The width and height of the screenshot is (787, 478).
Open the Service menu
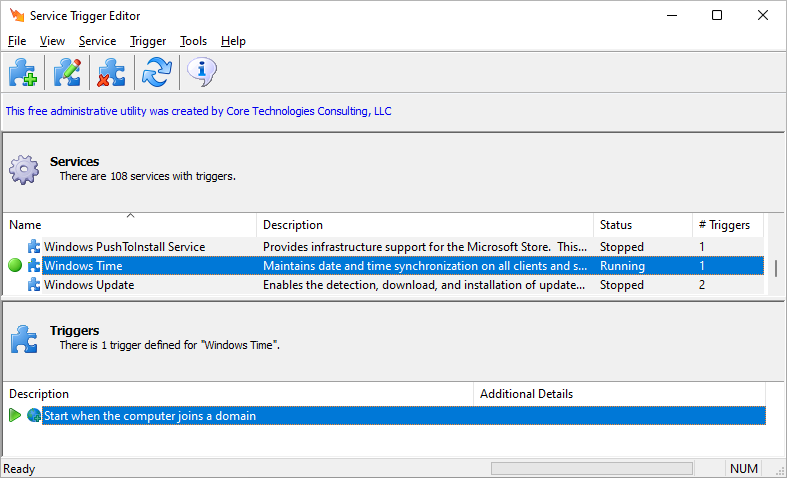pos(97,41)
